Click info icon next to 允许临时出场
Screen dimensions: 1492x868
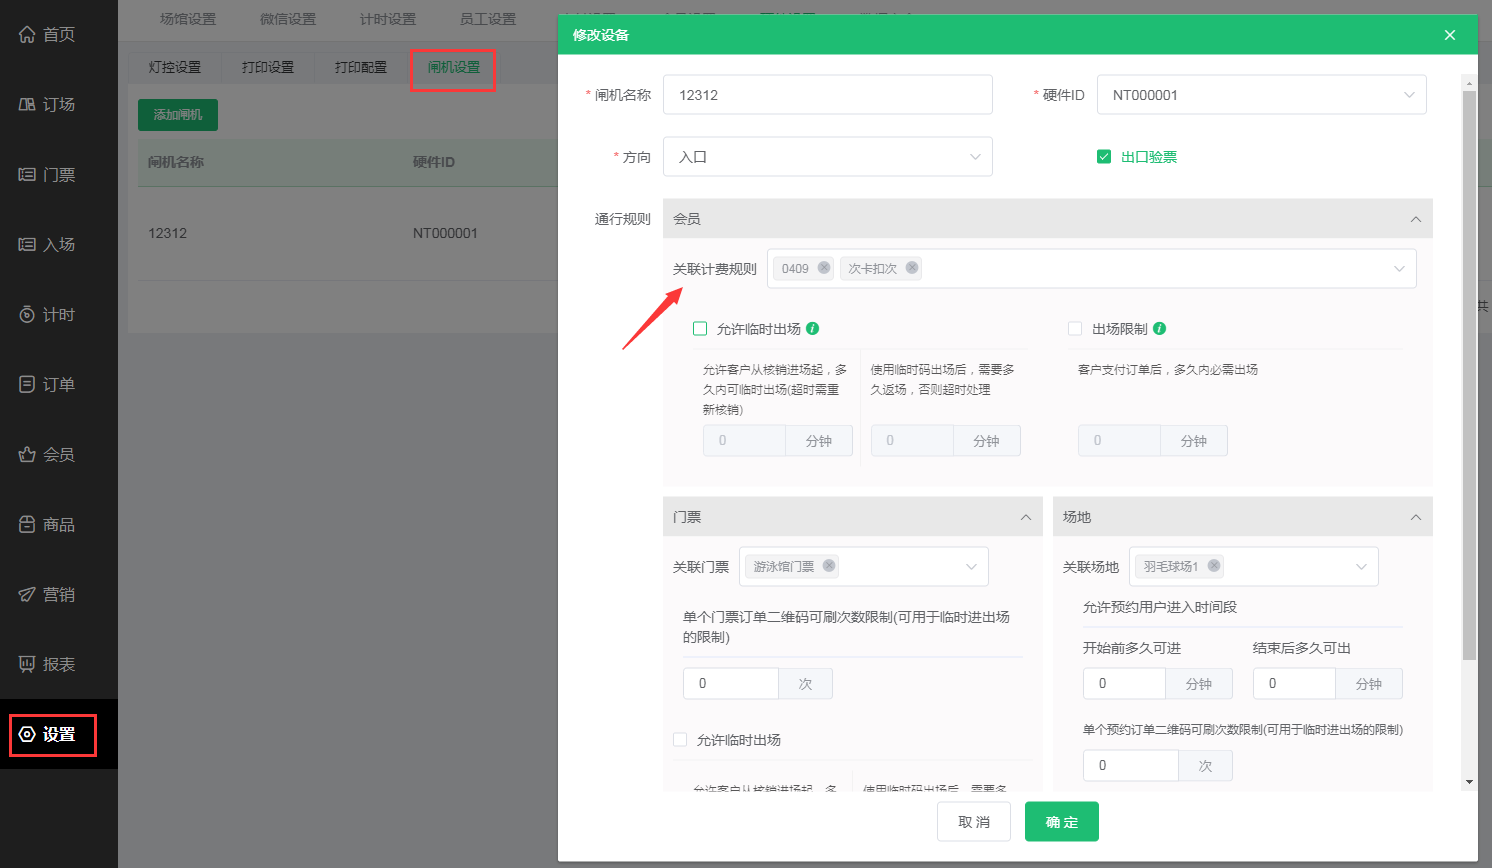[813, 328]
